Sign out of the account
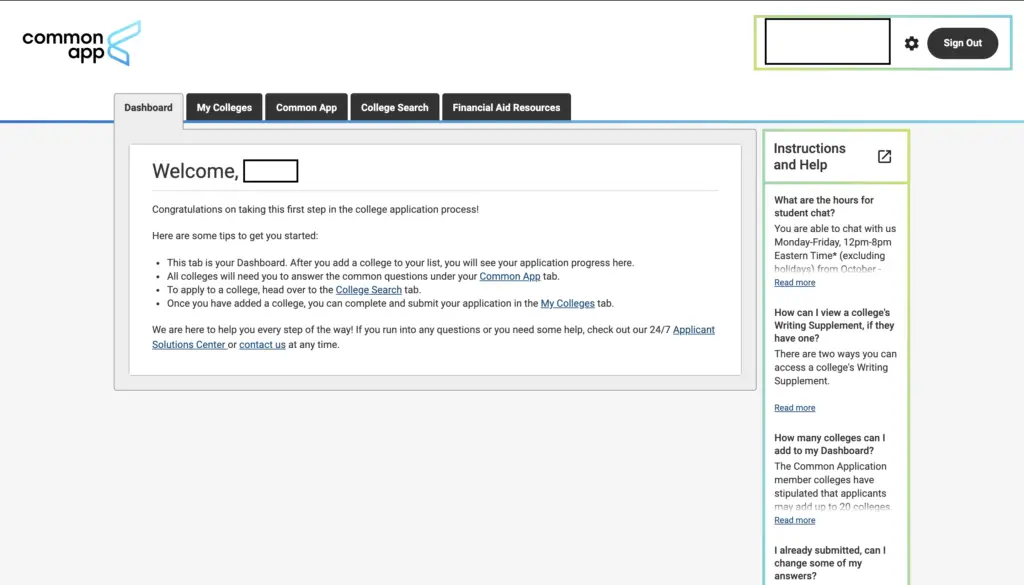This screenshot has width=1024, height=585. click(962, 43)
